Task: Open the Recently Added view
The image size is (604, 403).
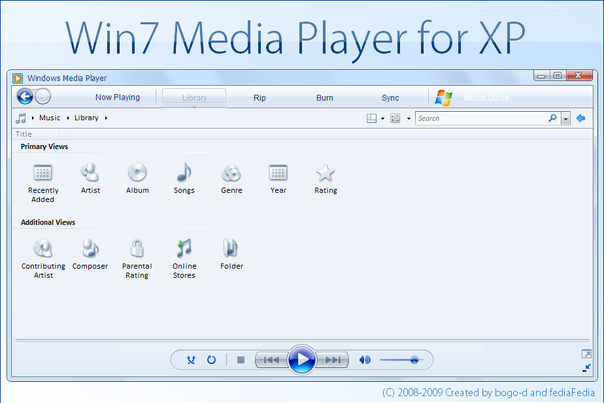Action: (43, 183)
